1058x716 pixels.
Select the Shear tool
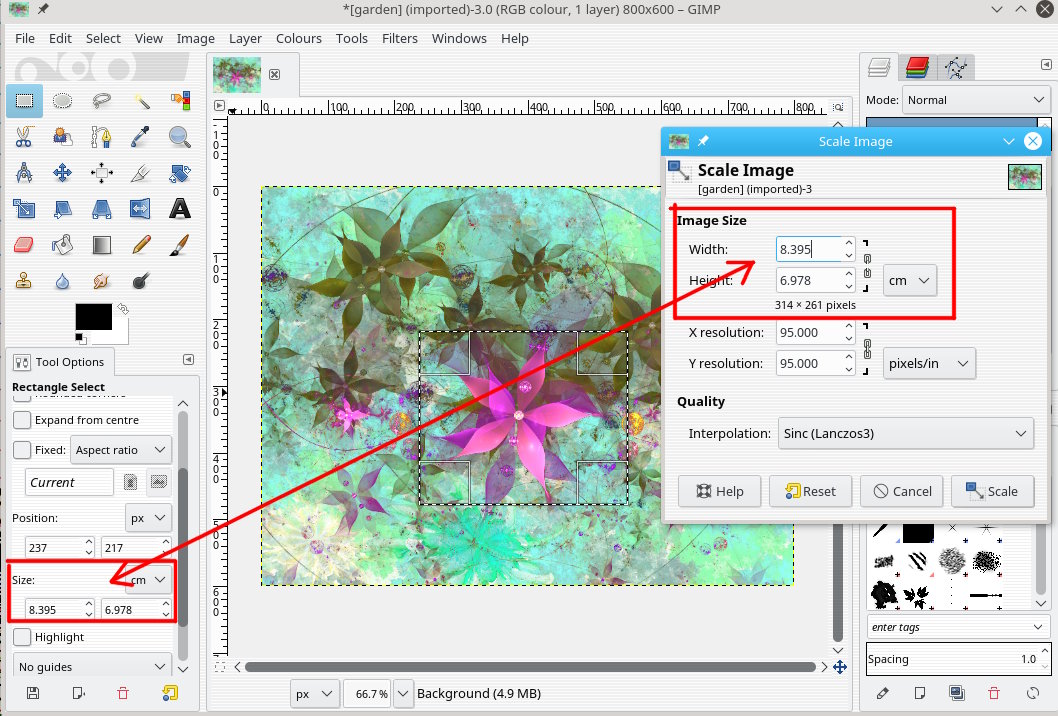(x=63, y=209)
